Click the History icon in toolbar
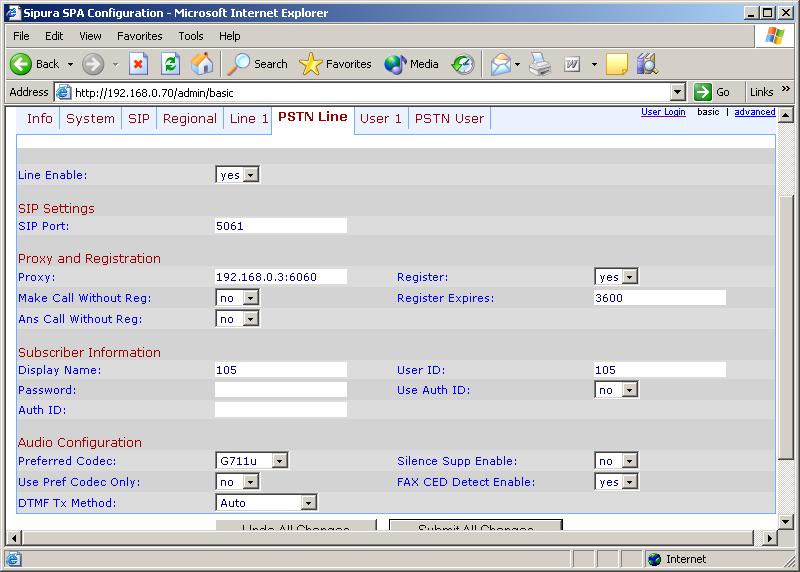Viewport: 800px width, 572px height. point(463,64)
